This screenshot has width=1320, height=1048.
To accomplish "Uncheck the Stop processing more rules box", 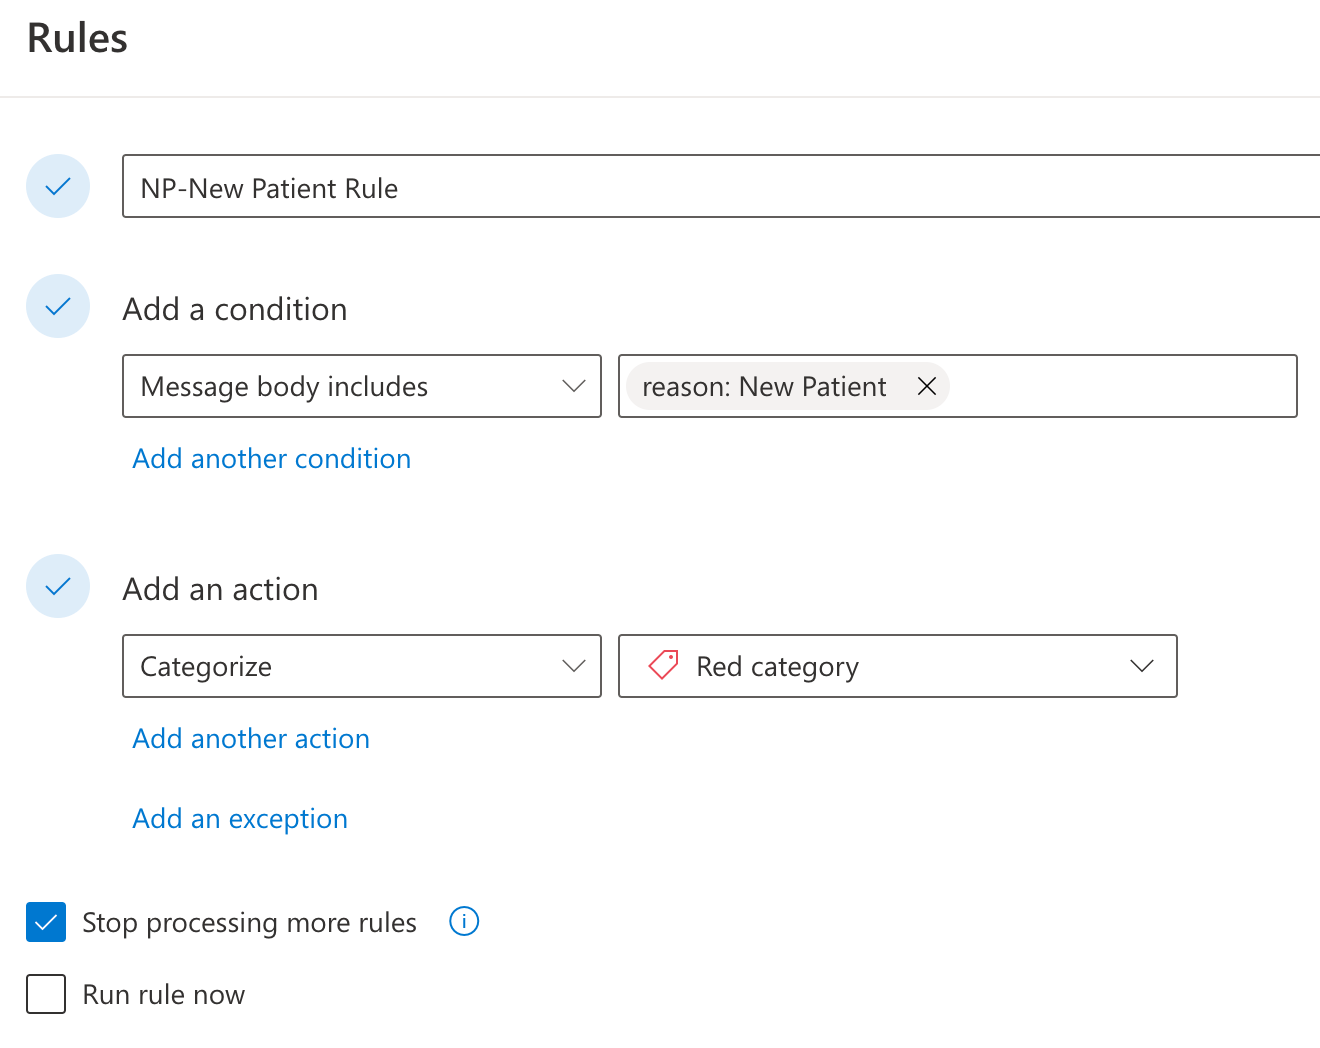I will tap(45, 922).
